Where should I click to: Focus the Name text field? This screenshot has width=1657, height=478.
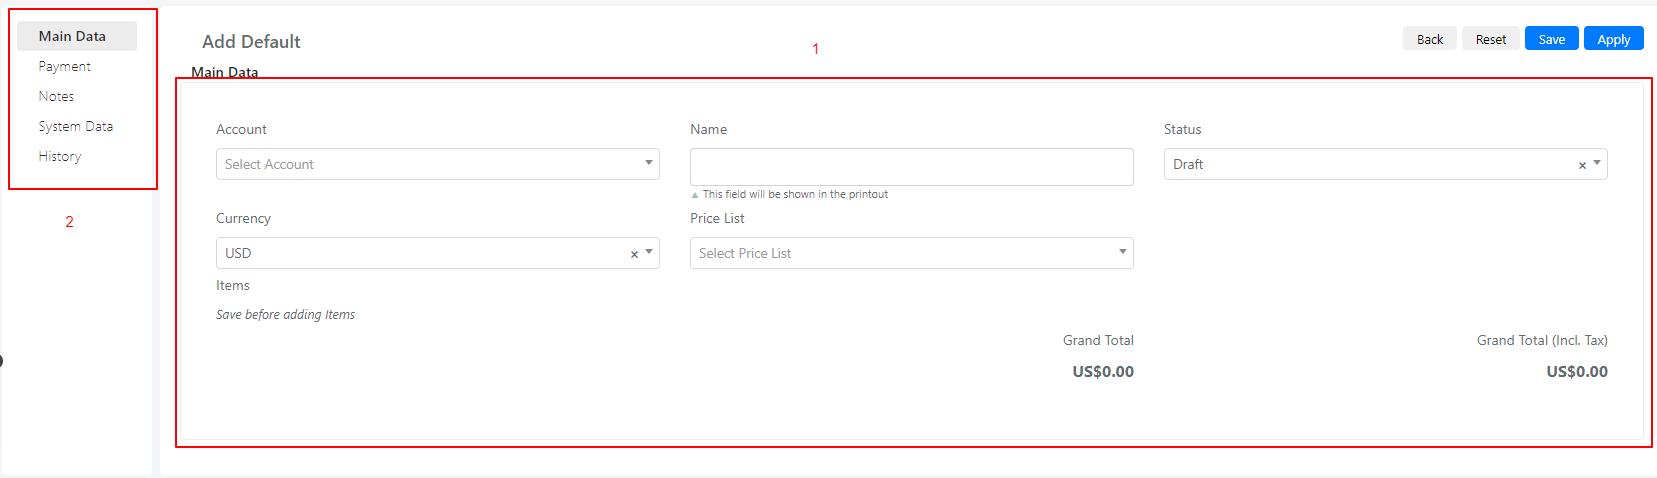click(912, 167)
